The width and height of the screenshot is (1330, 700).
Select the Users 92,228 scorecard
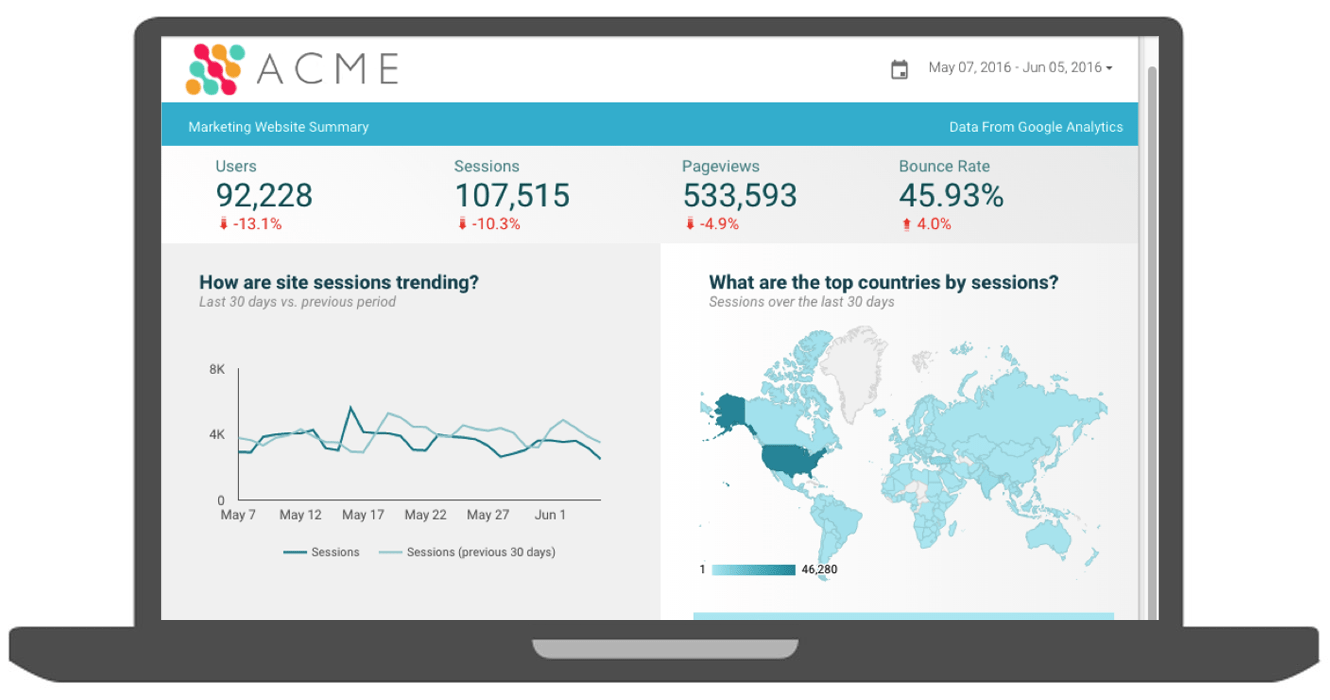264,195
